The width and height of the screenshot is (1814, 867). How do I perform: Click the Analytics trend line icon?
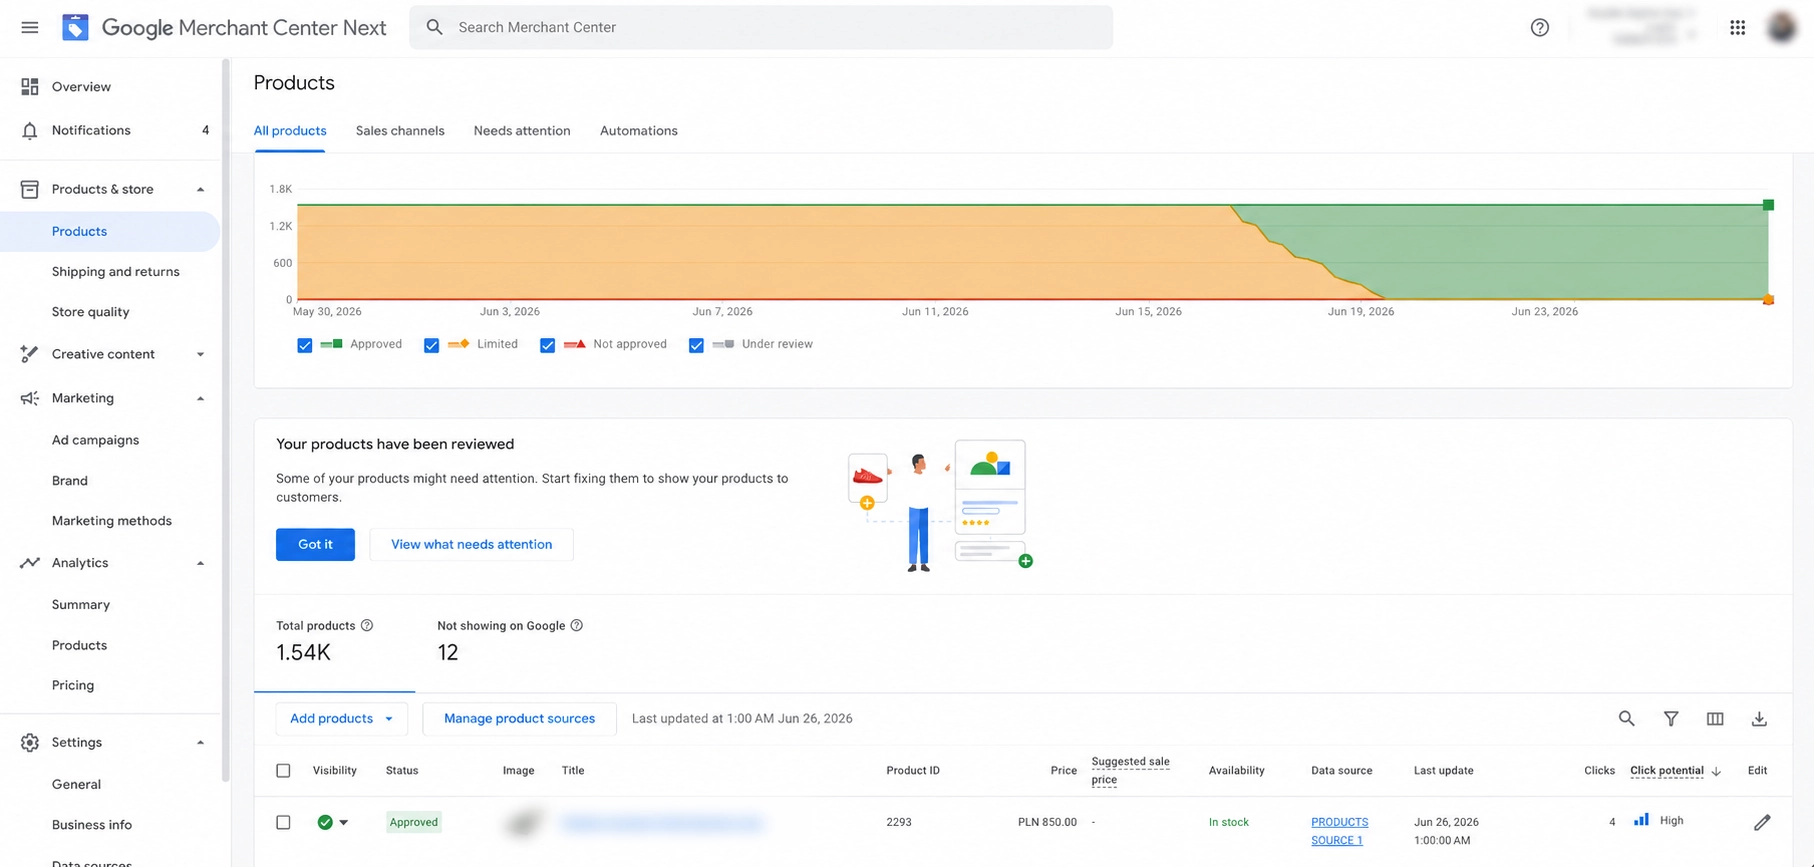coord(30,563)
